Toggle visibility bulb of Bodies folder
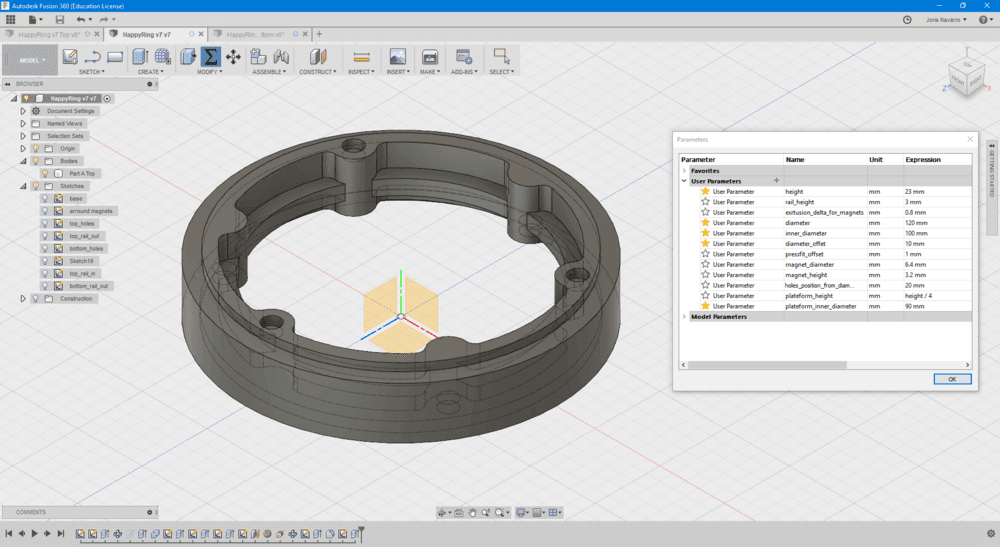Viewport: 1000px width, 547px height. (36, 161)
